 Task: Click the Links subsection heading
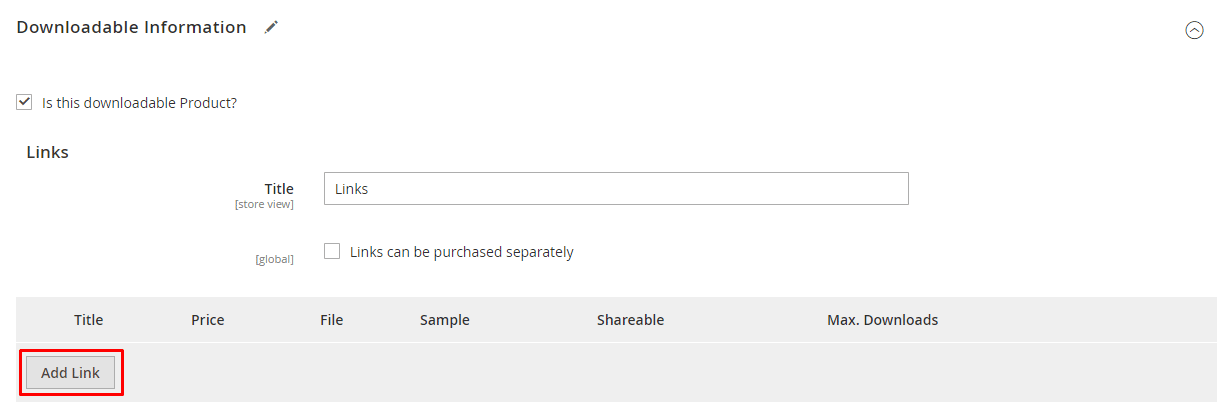pos(47,152)
